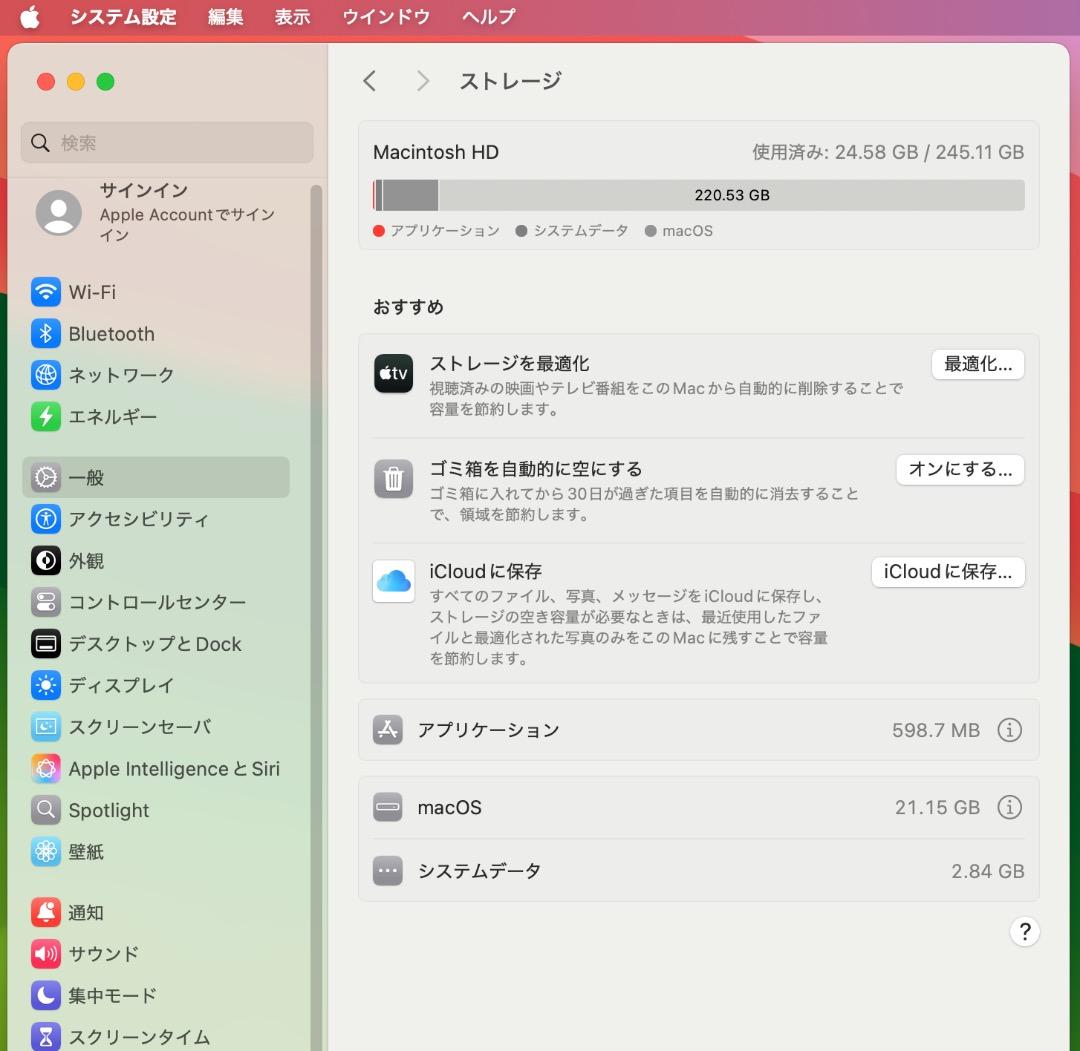Open Bluetooth settings
This screenshot has width=1080, height=1051.
pos(110,333)
